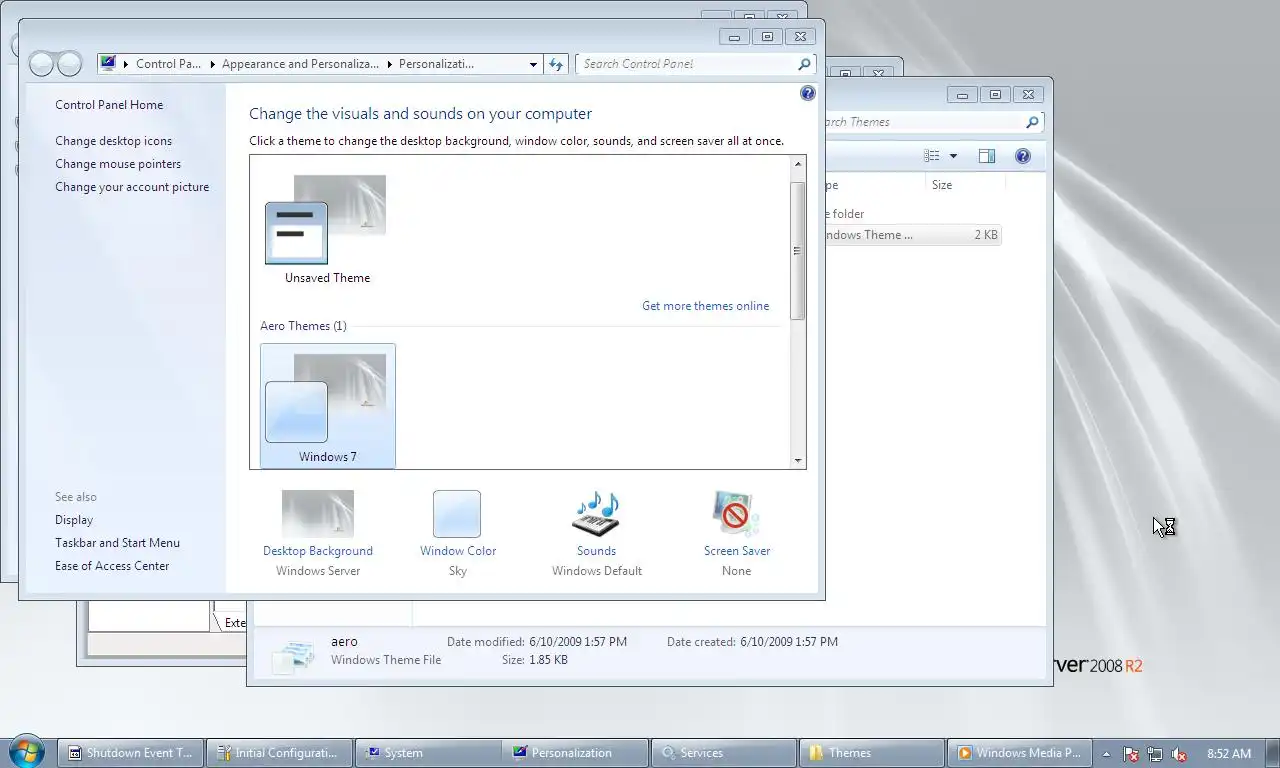The width and height of the screenshot is (1280, 768).
Task: Open the Desktop Background thumbnail
Action: pyautogui.click(x=318, y=514)
